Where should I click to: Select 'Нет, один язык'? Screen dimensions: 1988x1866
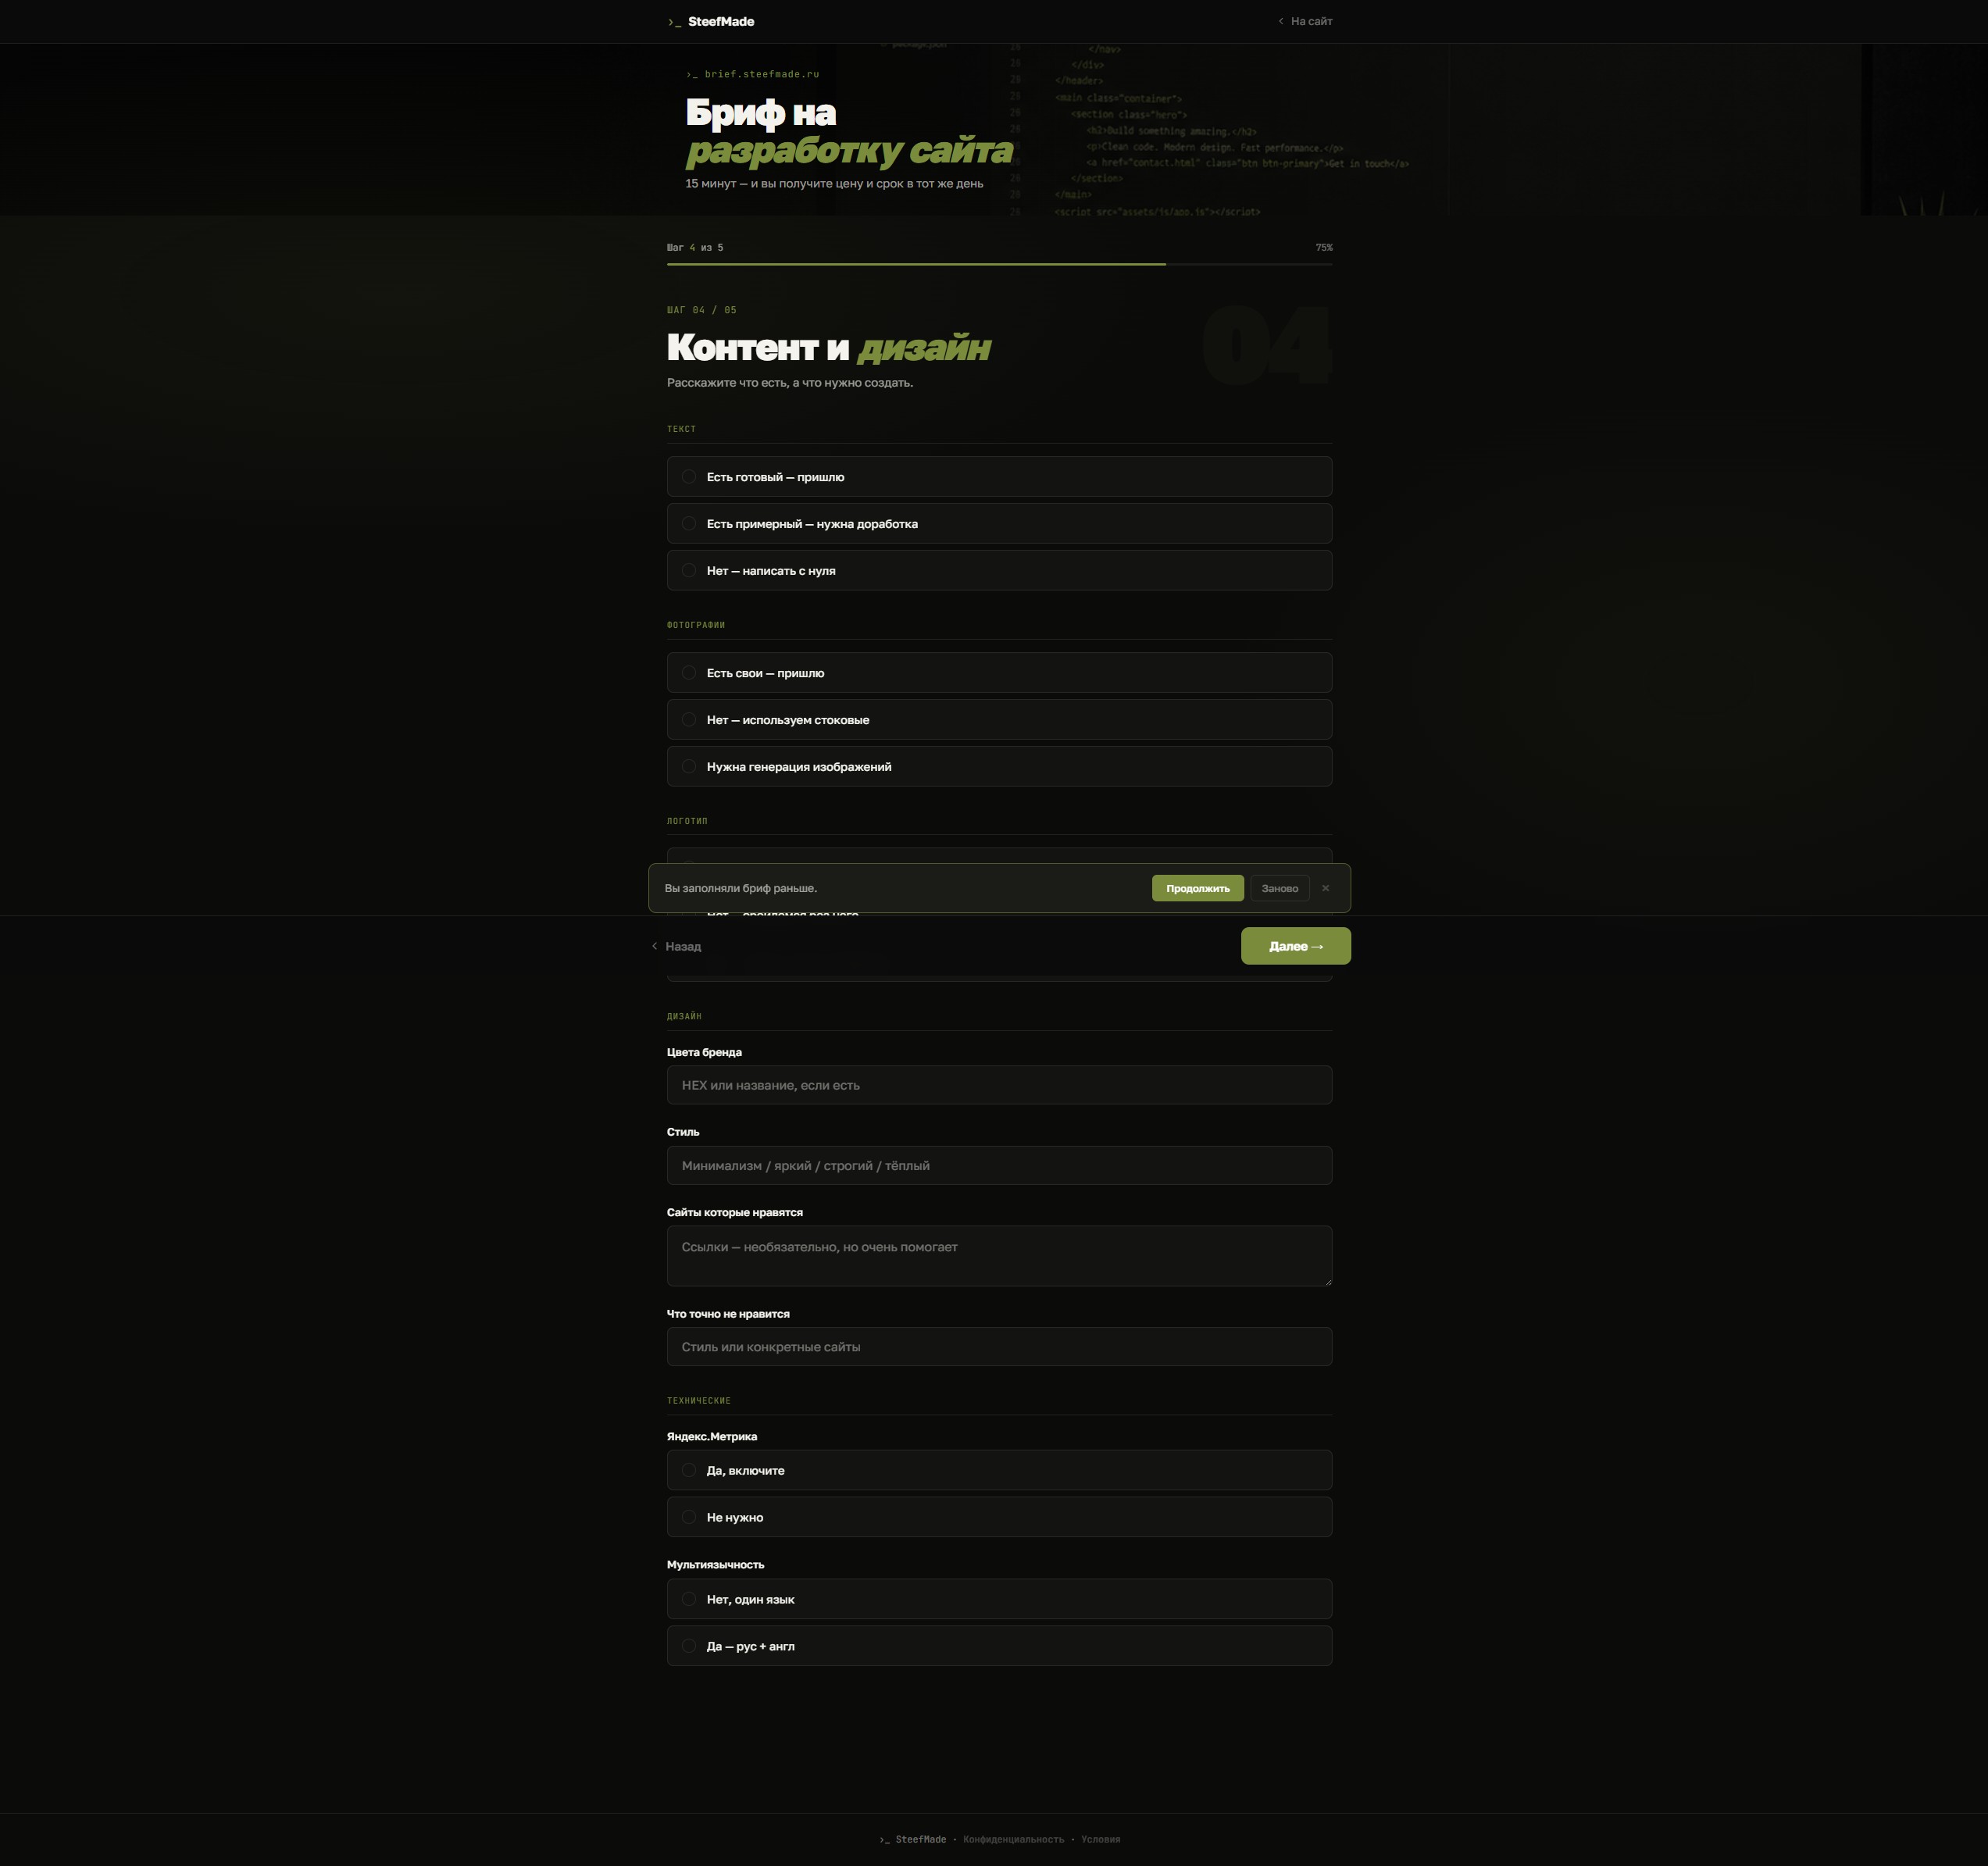(999, 1599)
